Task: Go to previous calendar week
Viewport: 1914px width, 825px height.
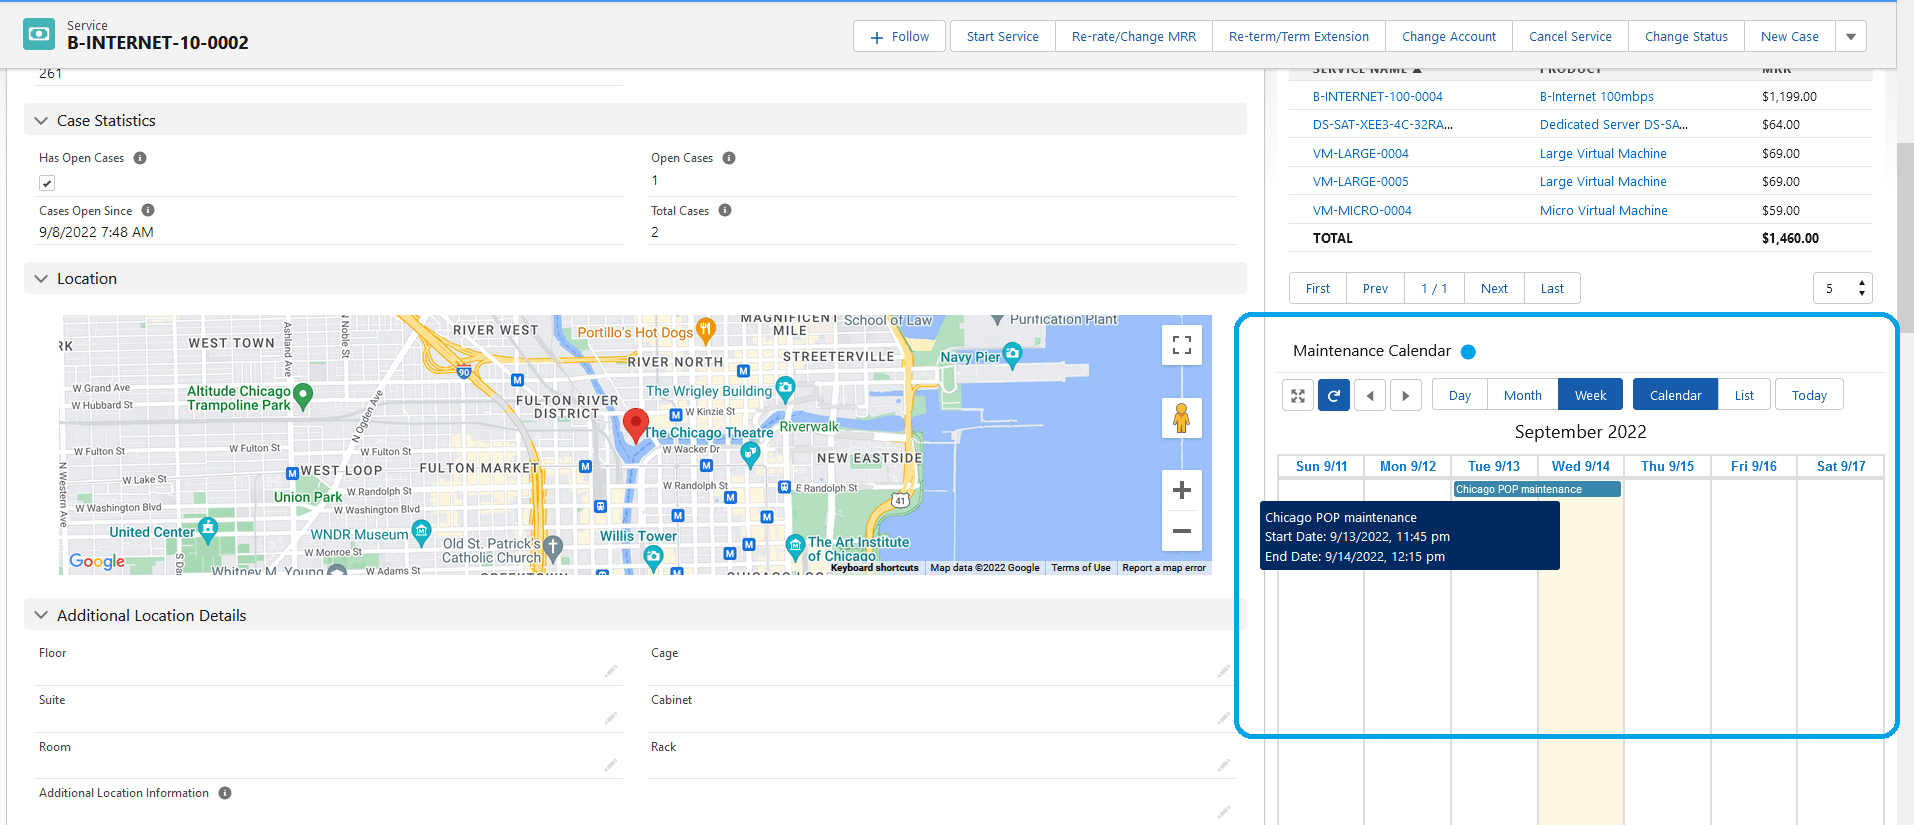Action: pyautogui.click(x=1370, y=395)
